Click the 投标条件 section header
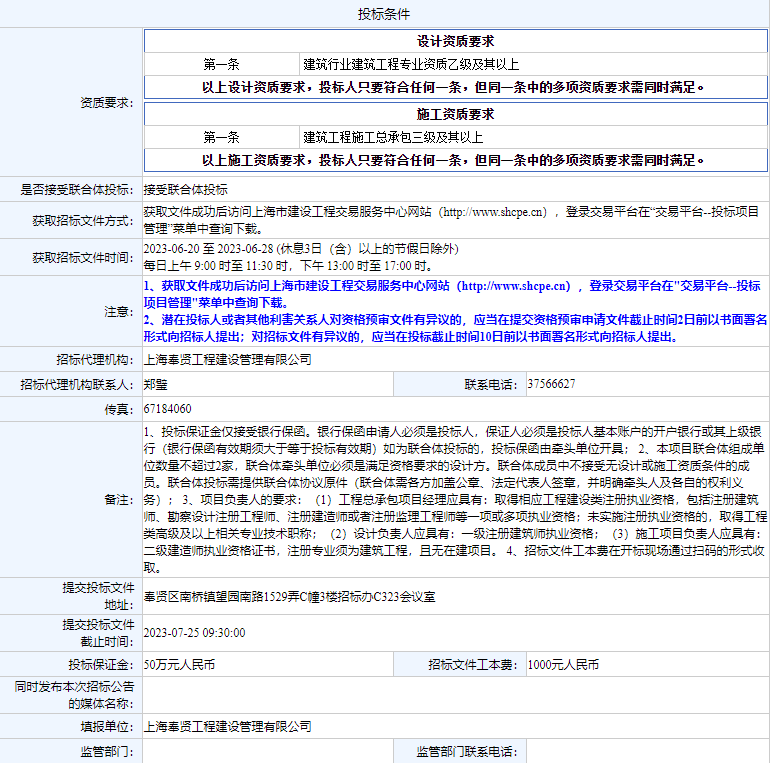This screenshot has height=763, width=771. 384,14
